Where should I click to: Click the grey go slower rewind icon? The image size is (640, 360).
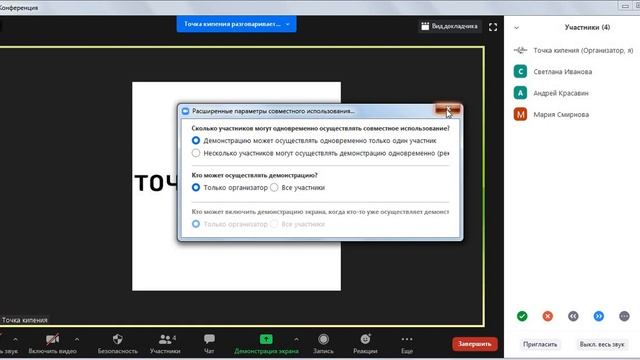pyautogui.click(x=573, y=316)
